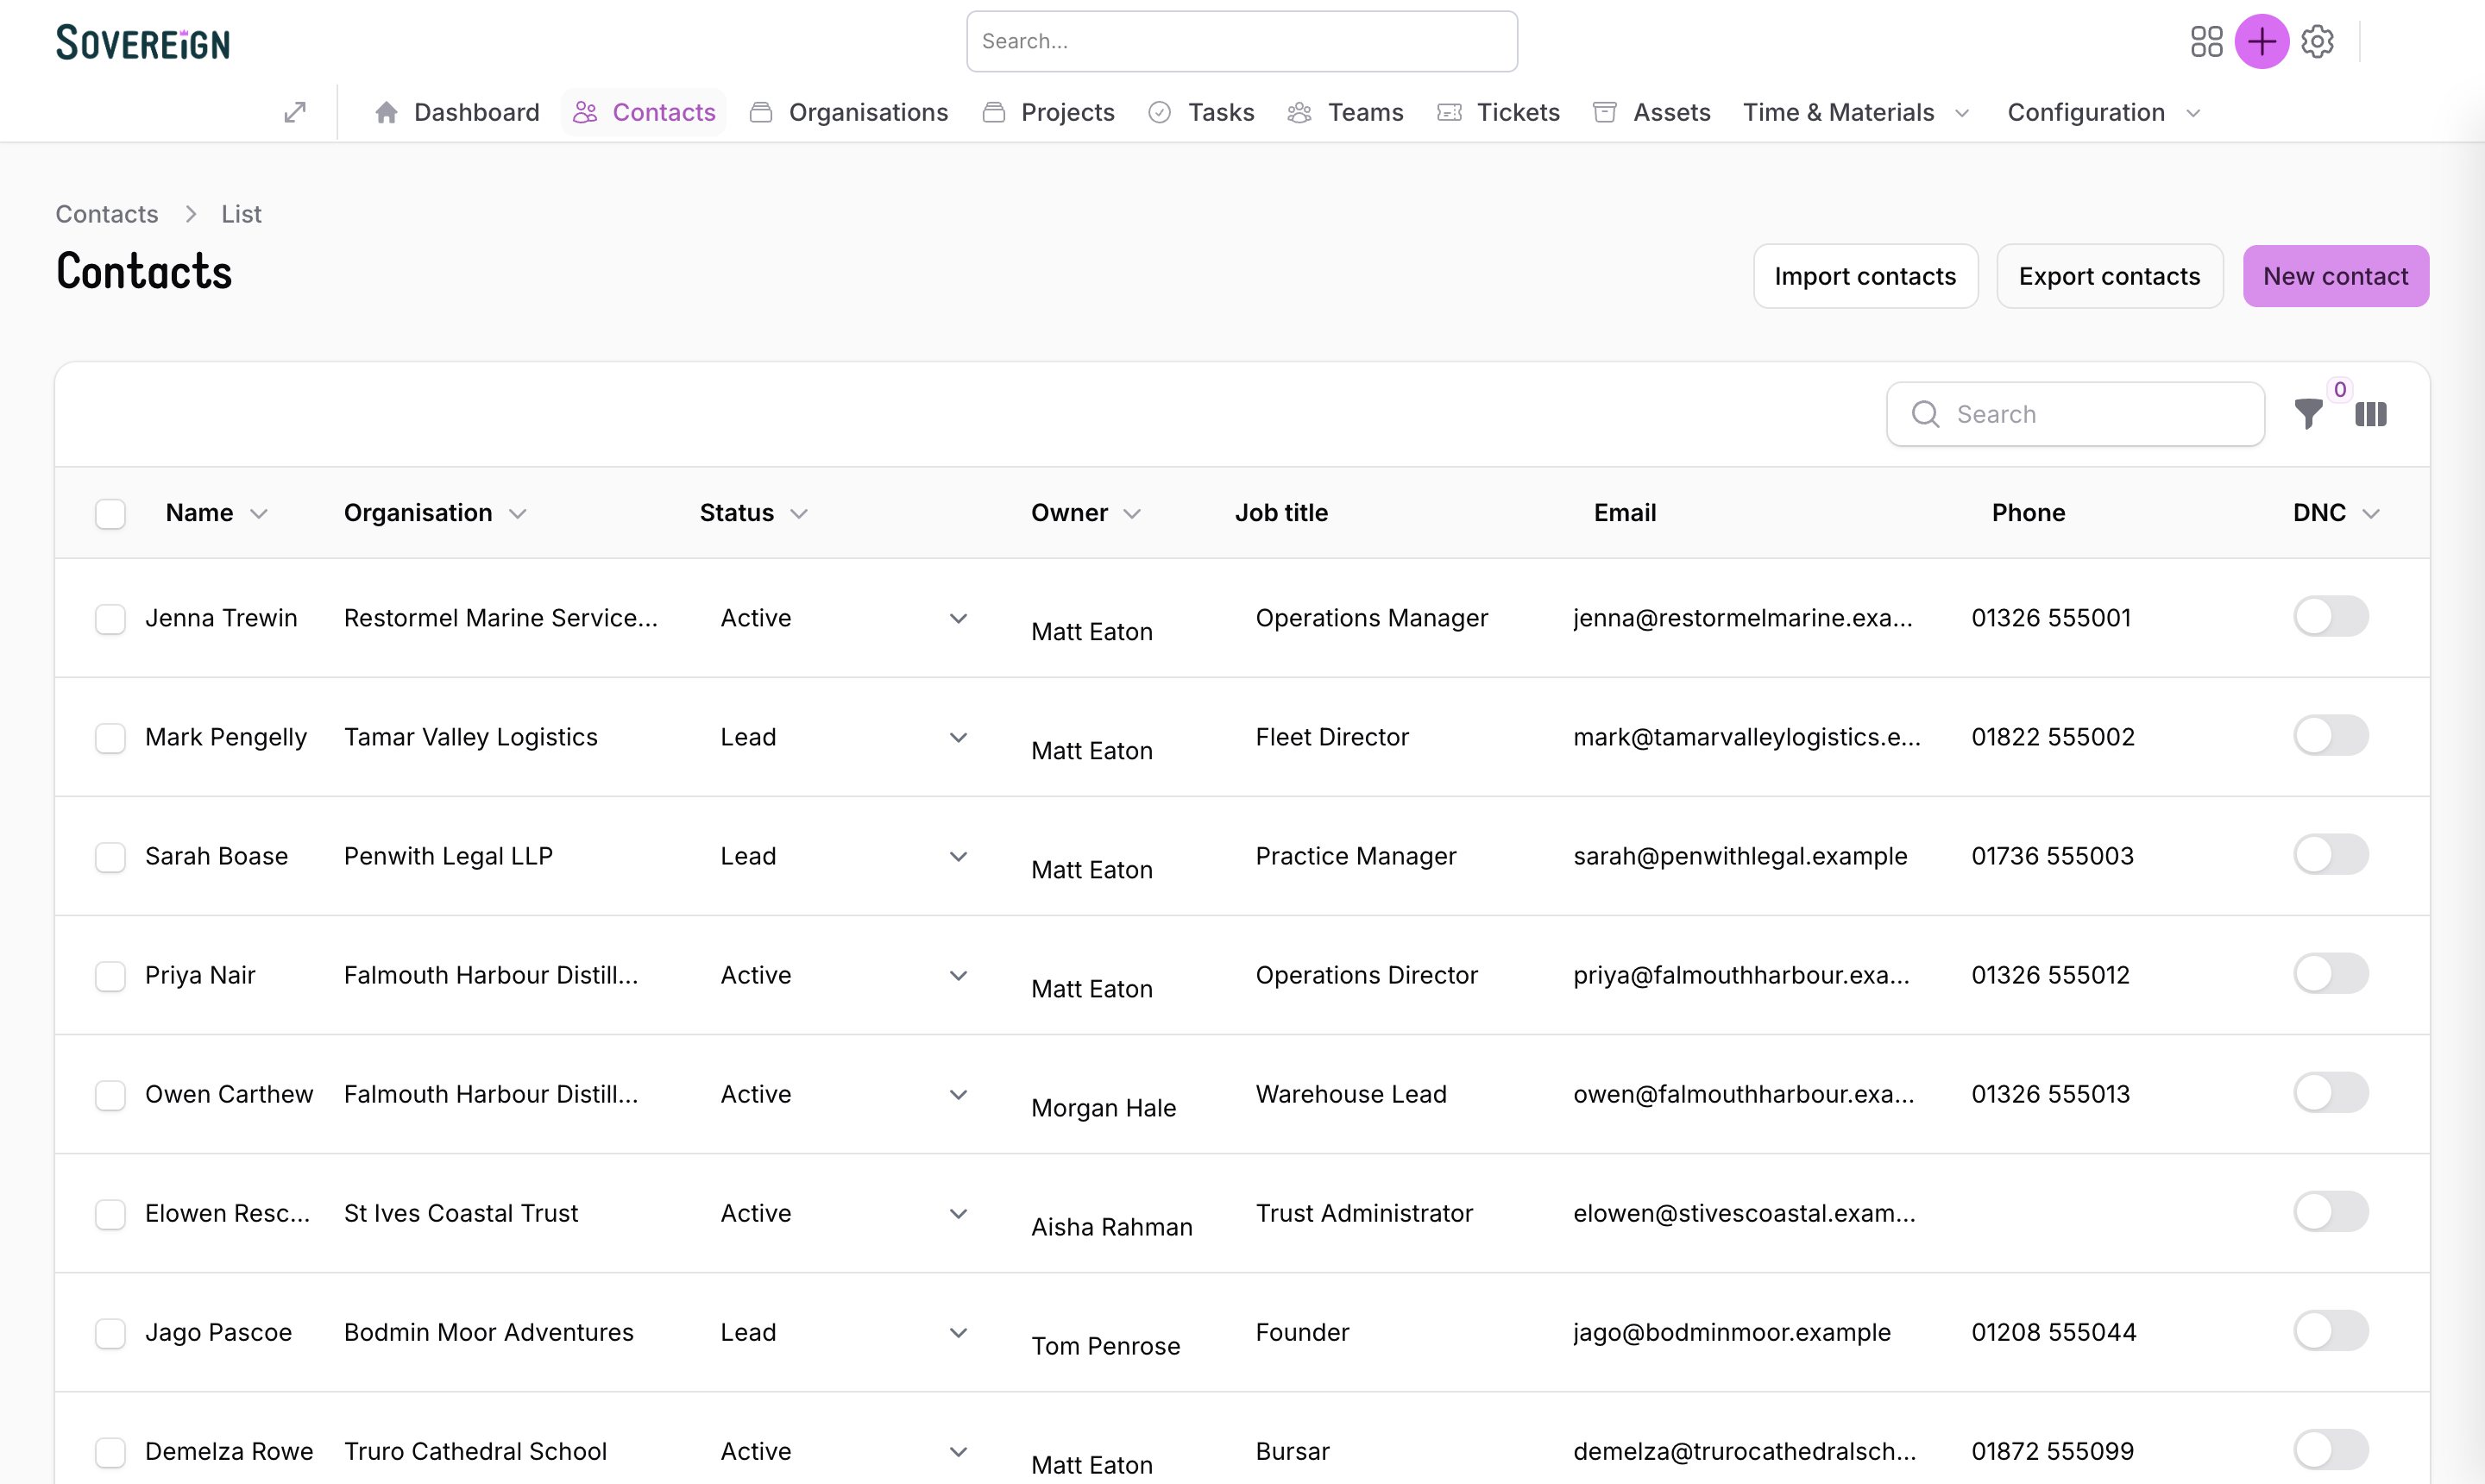2485x1484 pixels.
Task: Click the Projects icon in the navbar
Action: pyautogui.click(x=993, y=112)
